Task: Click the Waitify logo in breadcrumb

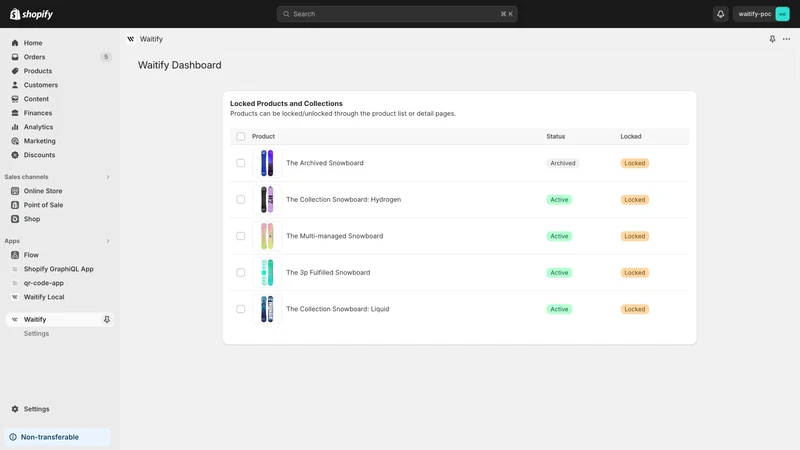Action: 131,39
